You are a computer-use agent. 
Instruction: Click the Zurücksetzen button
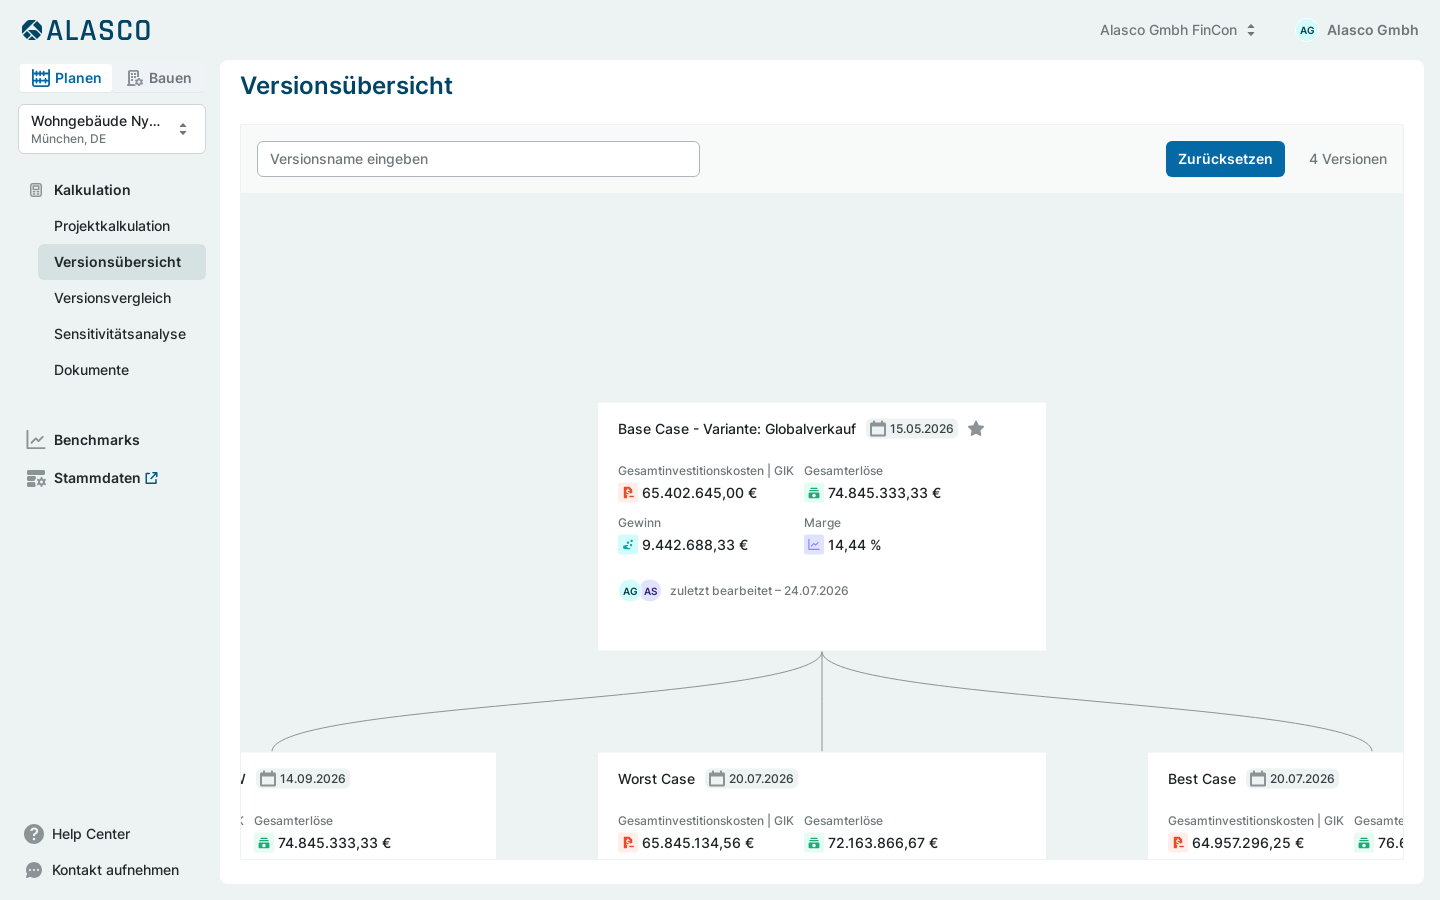1225,159
